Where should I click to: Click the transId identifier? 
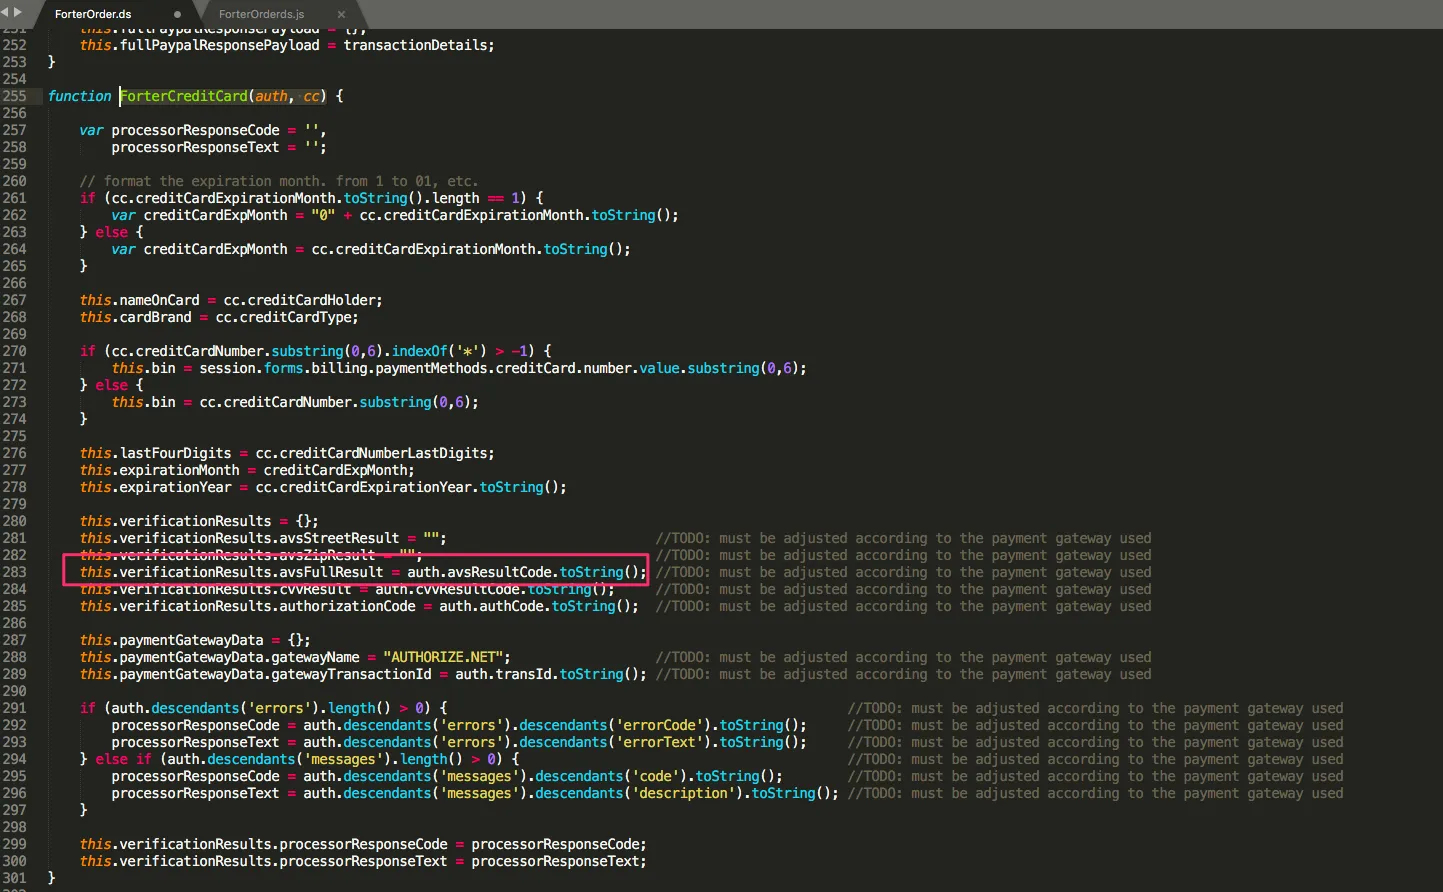tap(523, 674)
